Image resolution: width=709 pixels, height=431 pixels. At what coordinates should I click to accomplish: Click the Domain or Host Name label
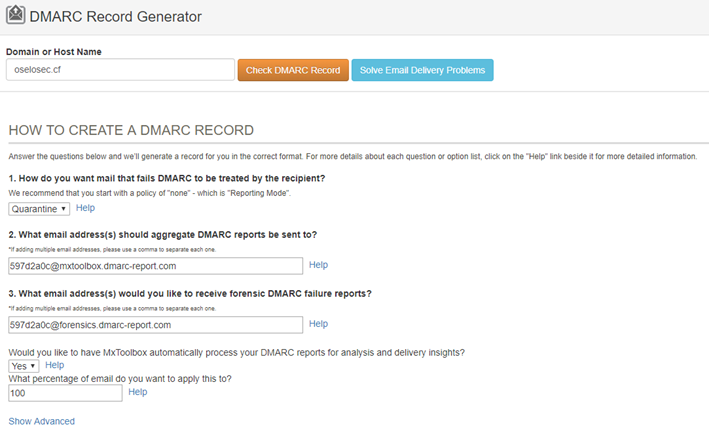tap(53, 51)
